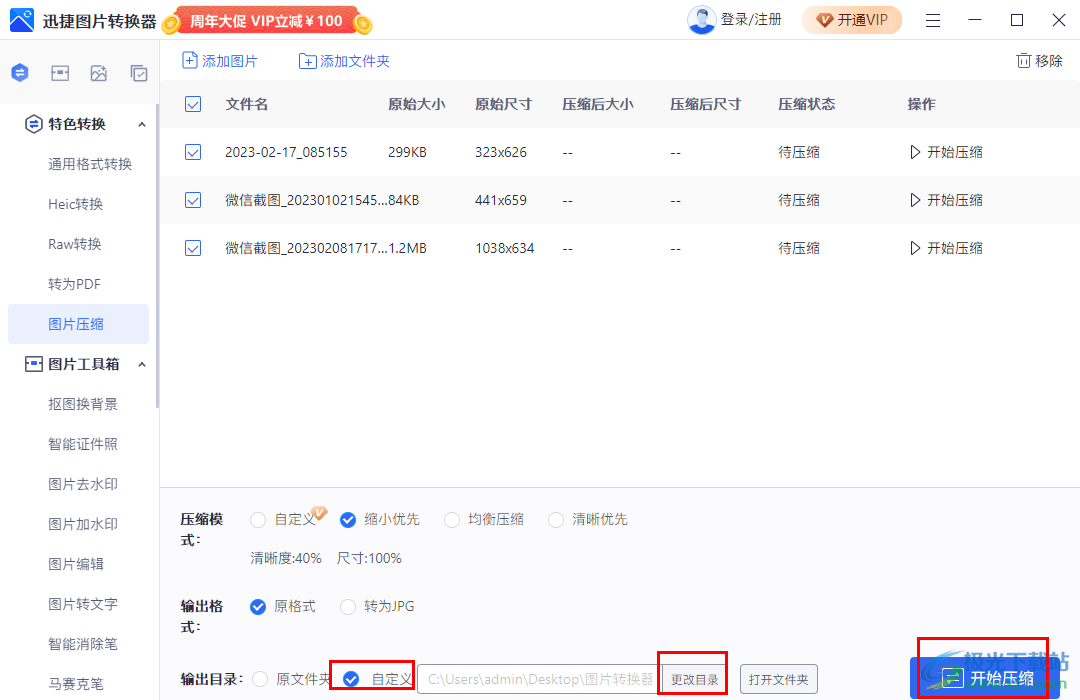The height and width of the screenshot is (700, 1080).
Task: Open 智能证件照 tool
Action: pyautogui.click(x=83, y=444)
